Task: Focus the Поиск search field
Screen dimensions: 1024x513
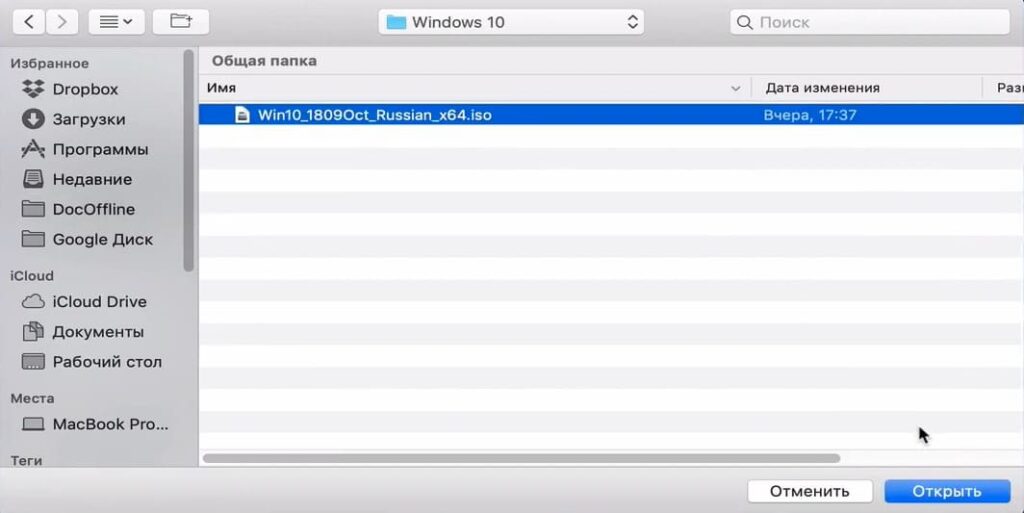Action: click(x=869, y=22)
